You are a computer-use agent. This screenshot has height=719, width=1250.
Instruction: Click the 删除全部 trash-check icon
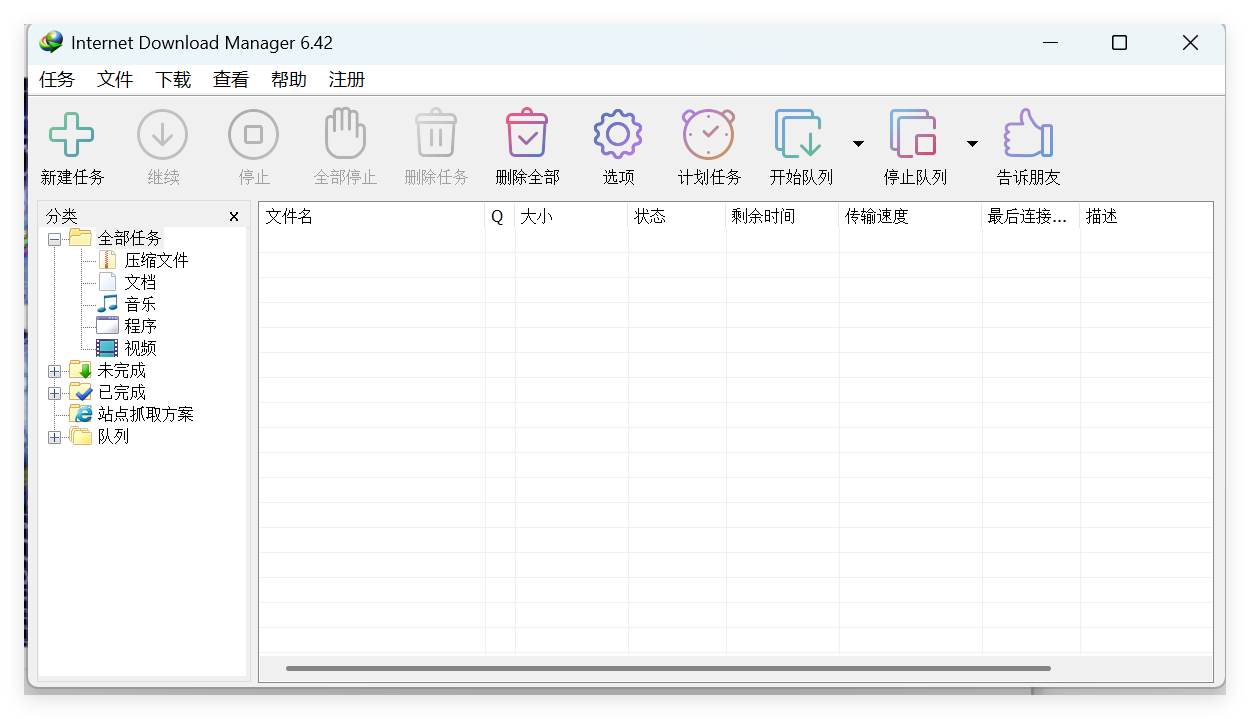pyautogui.click(x=527, y=133)
